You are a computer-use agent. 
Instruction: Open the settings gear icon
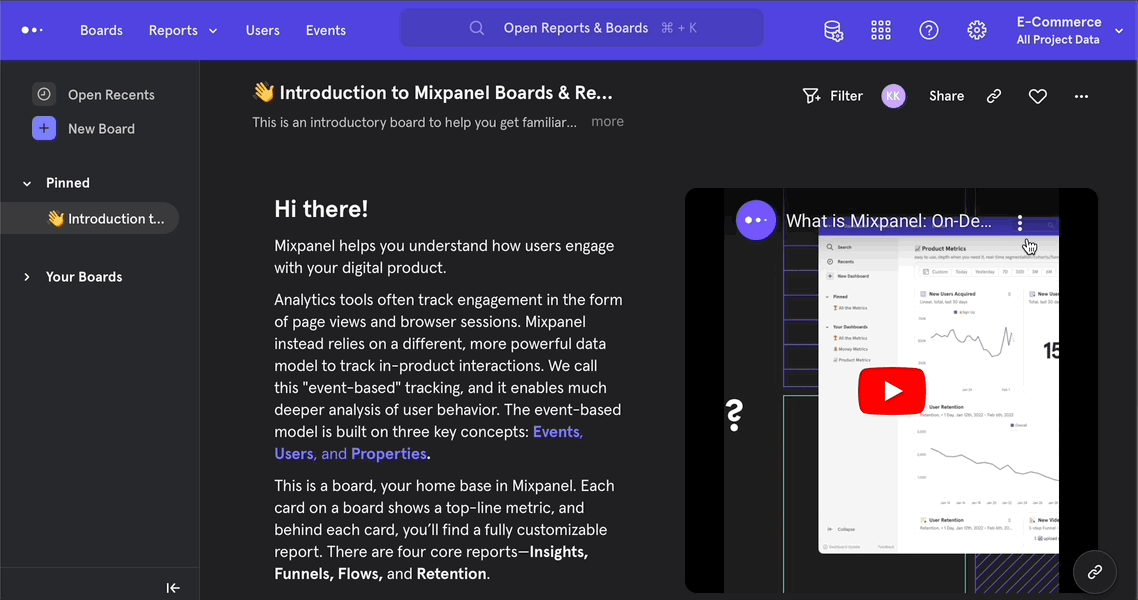977,30
